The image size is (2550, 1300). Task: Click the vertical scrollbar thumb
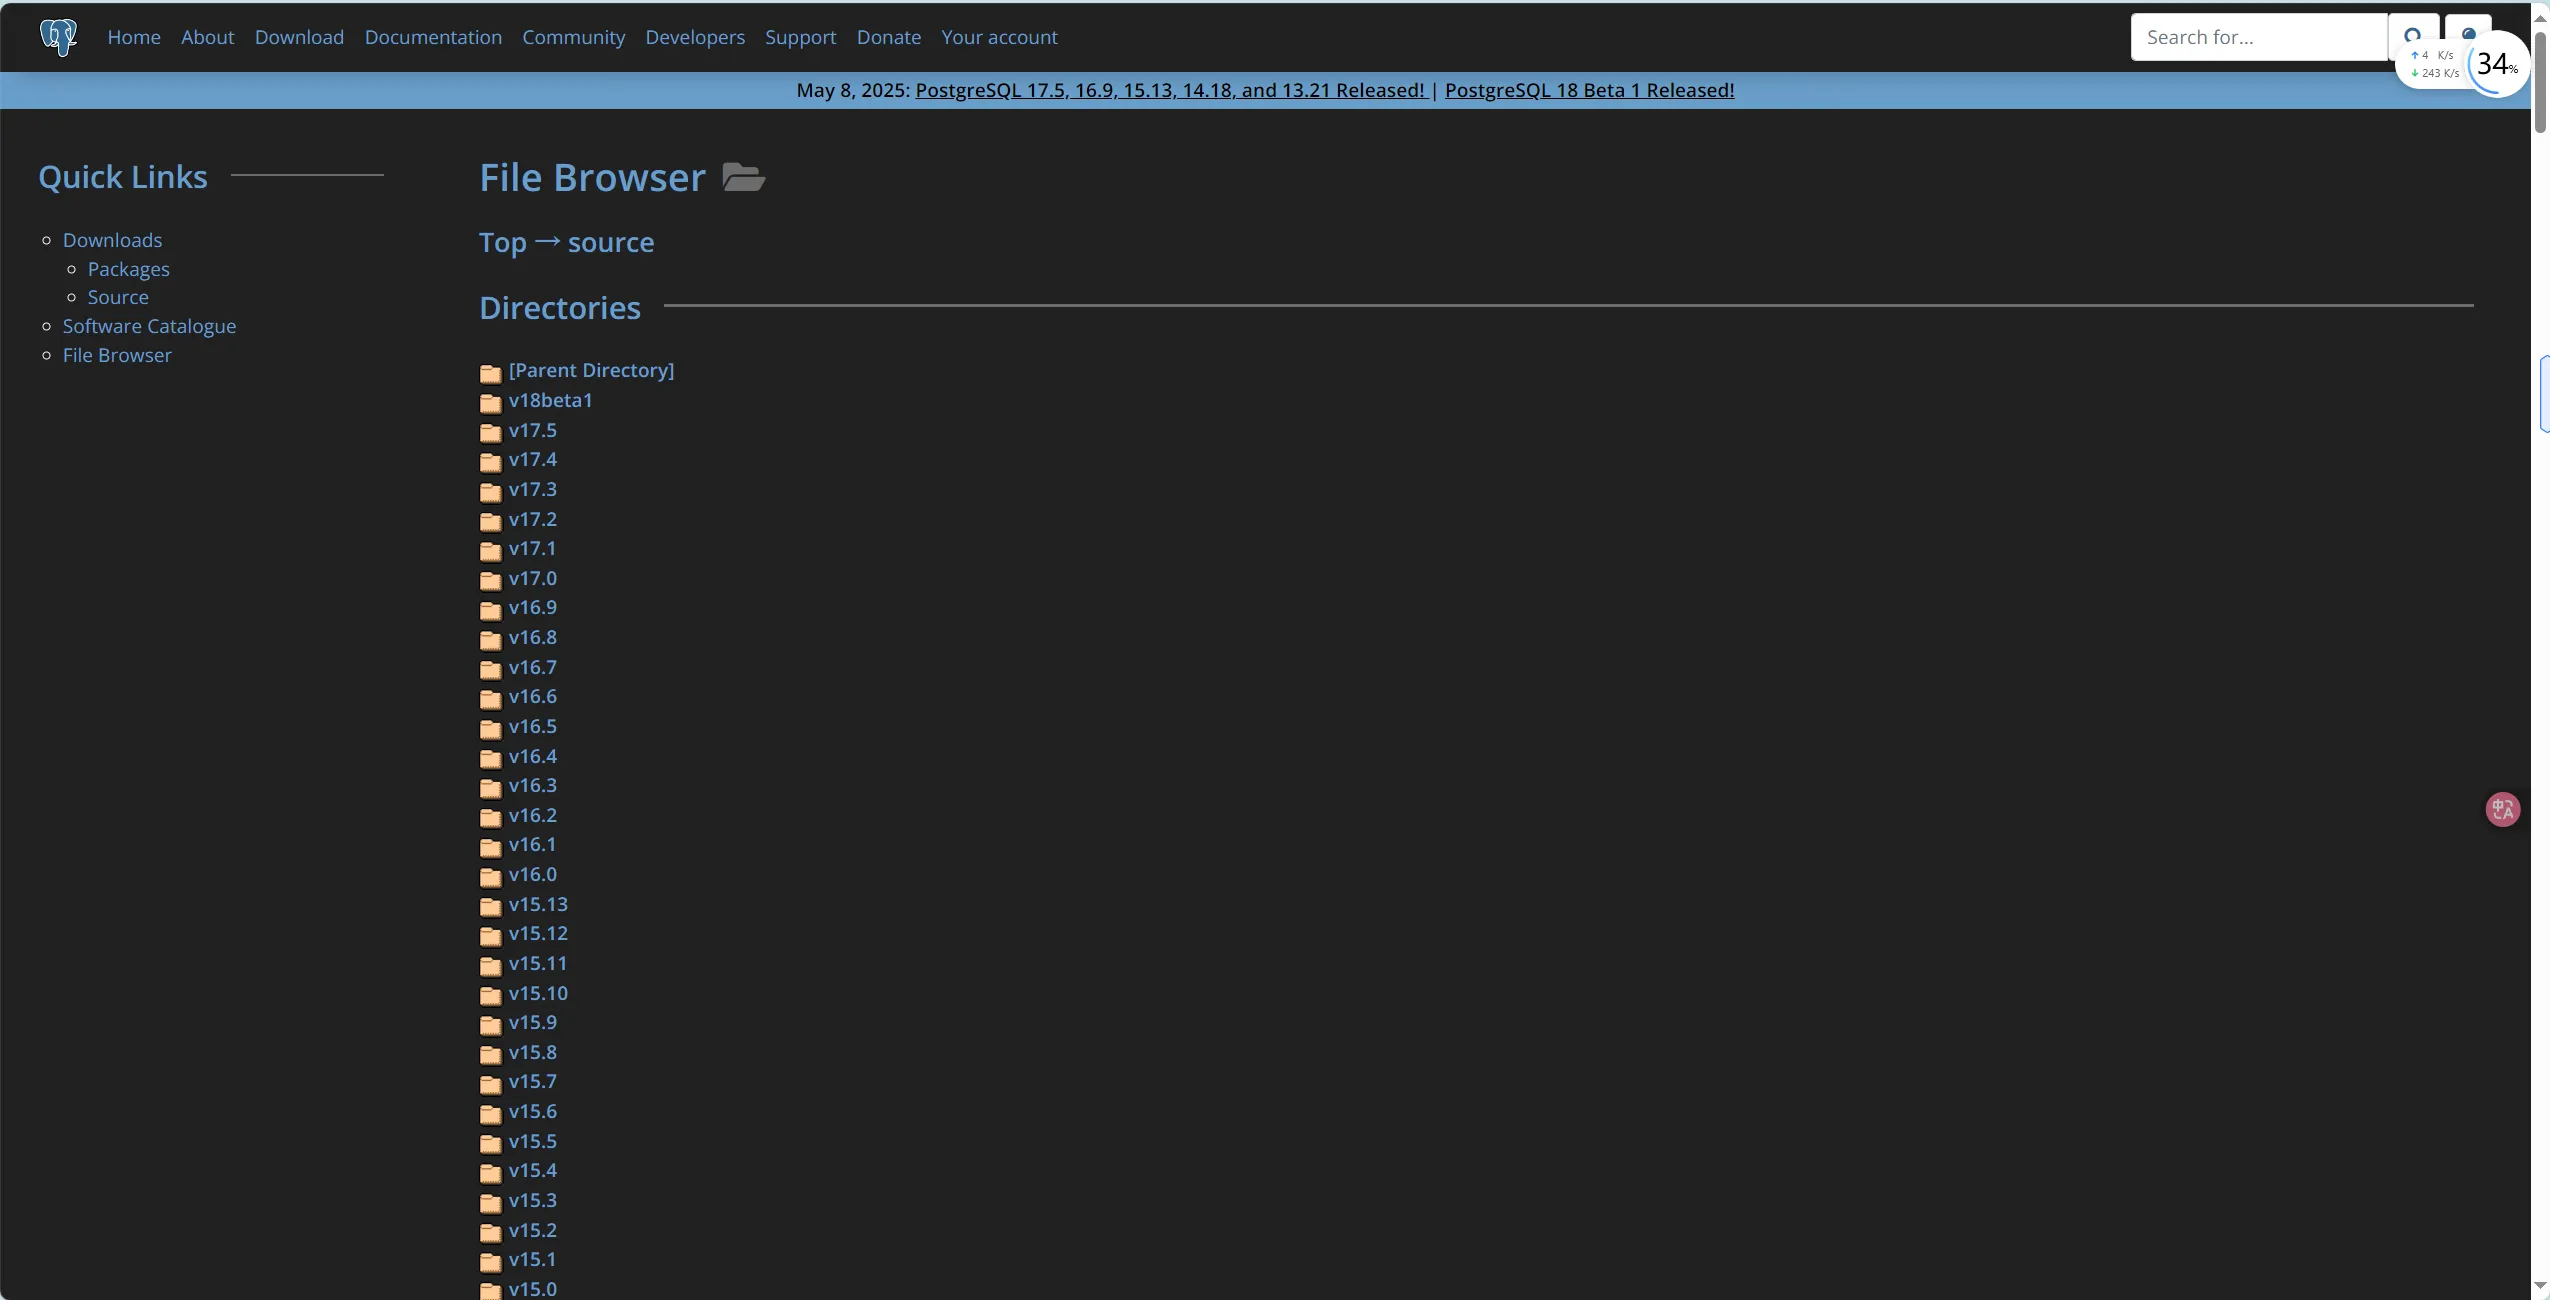(x=2540, y=81)
